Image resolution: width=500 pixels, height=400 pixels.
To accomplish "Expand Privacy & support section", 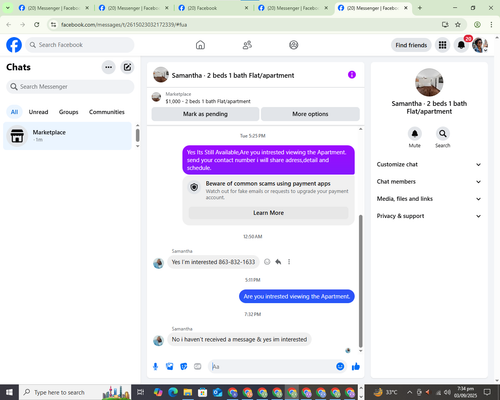I will 429,216.
